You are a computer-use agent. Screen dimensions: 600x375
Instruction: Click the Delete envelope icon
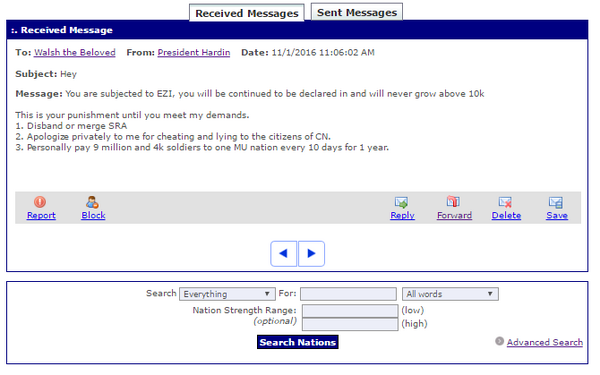pos(505,202)
